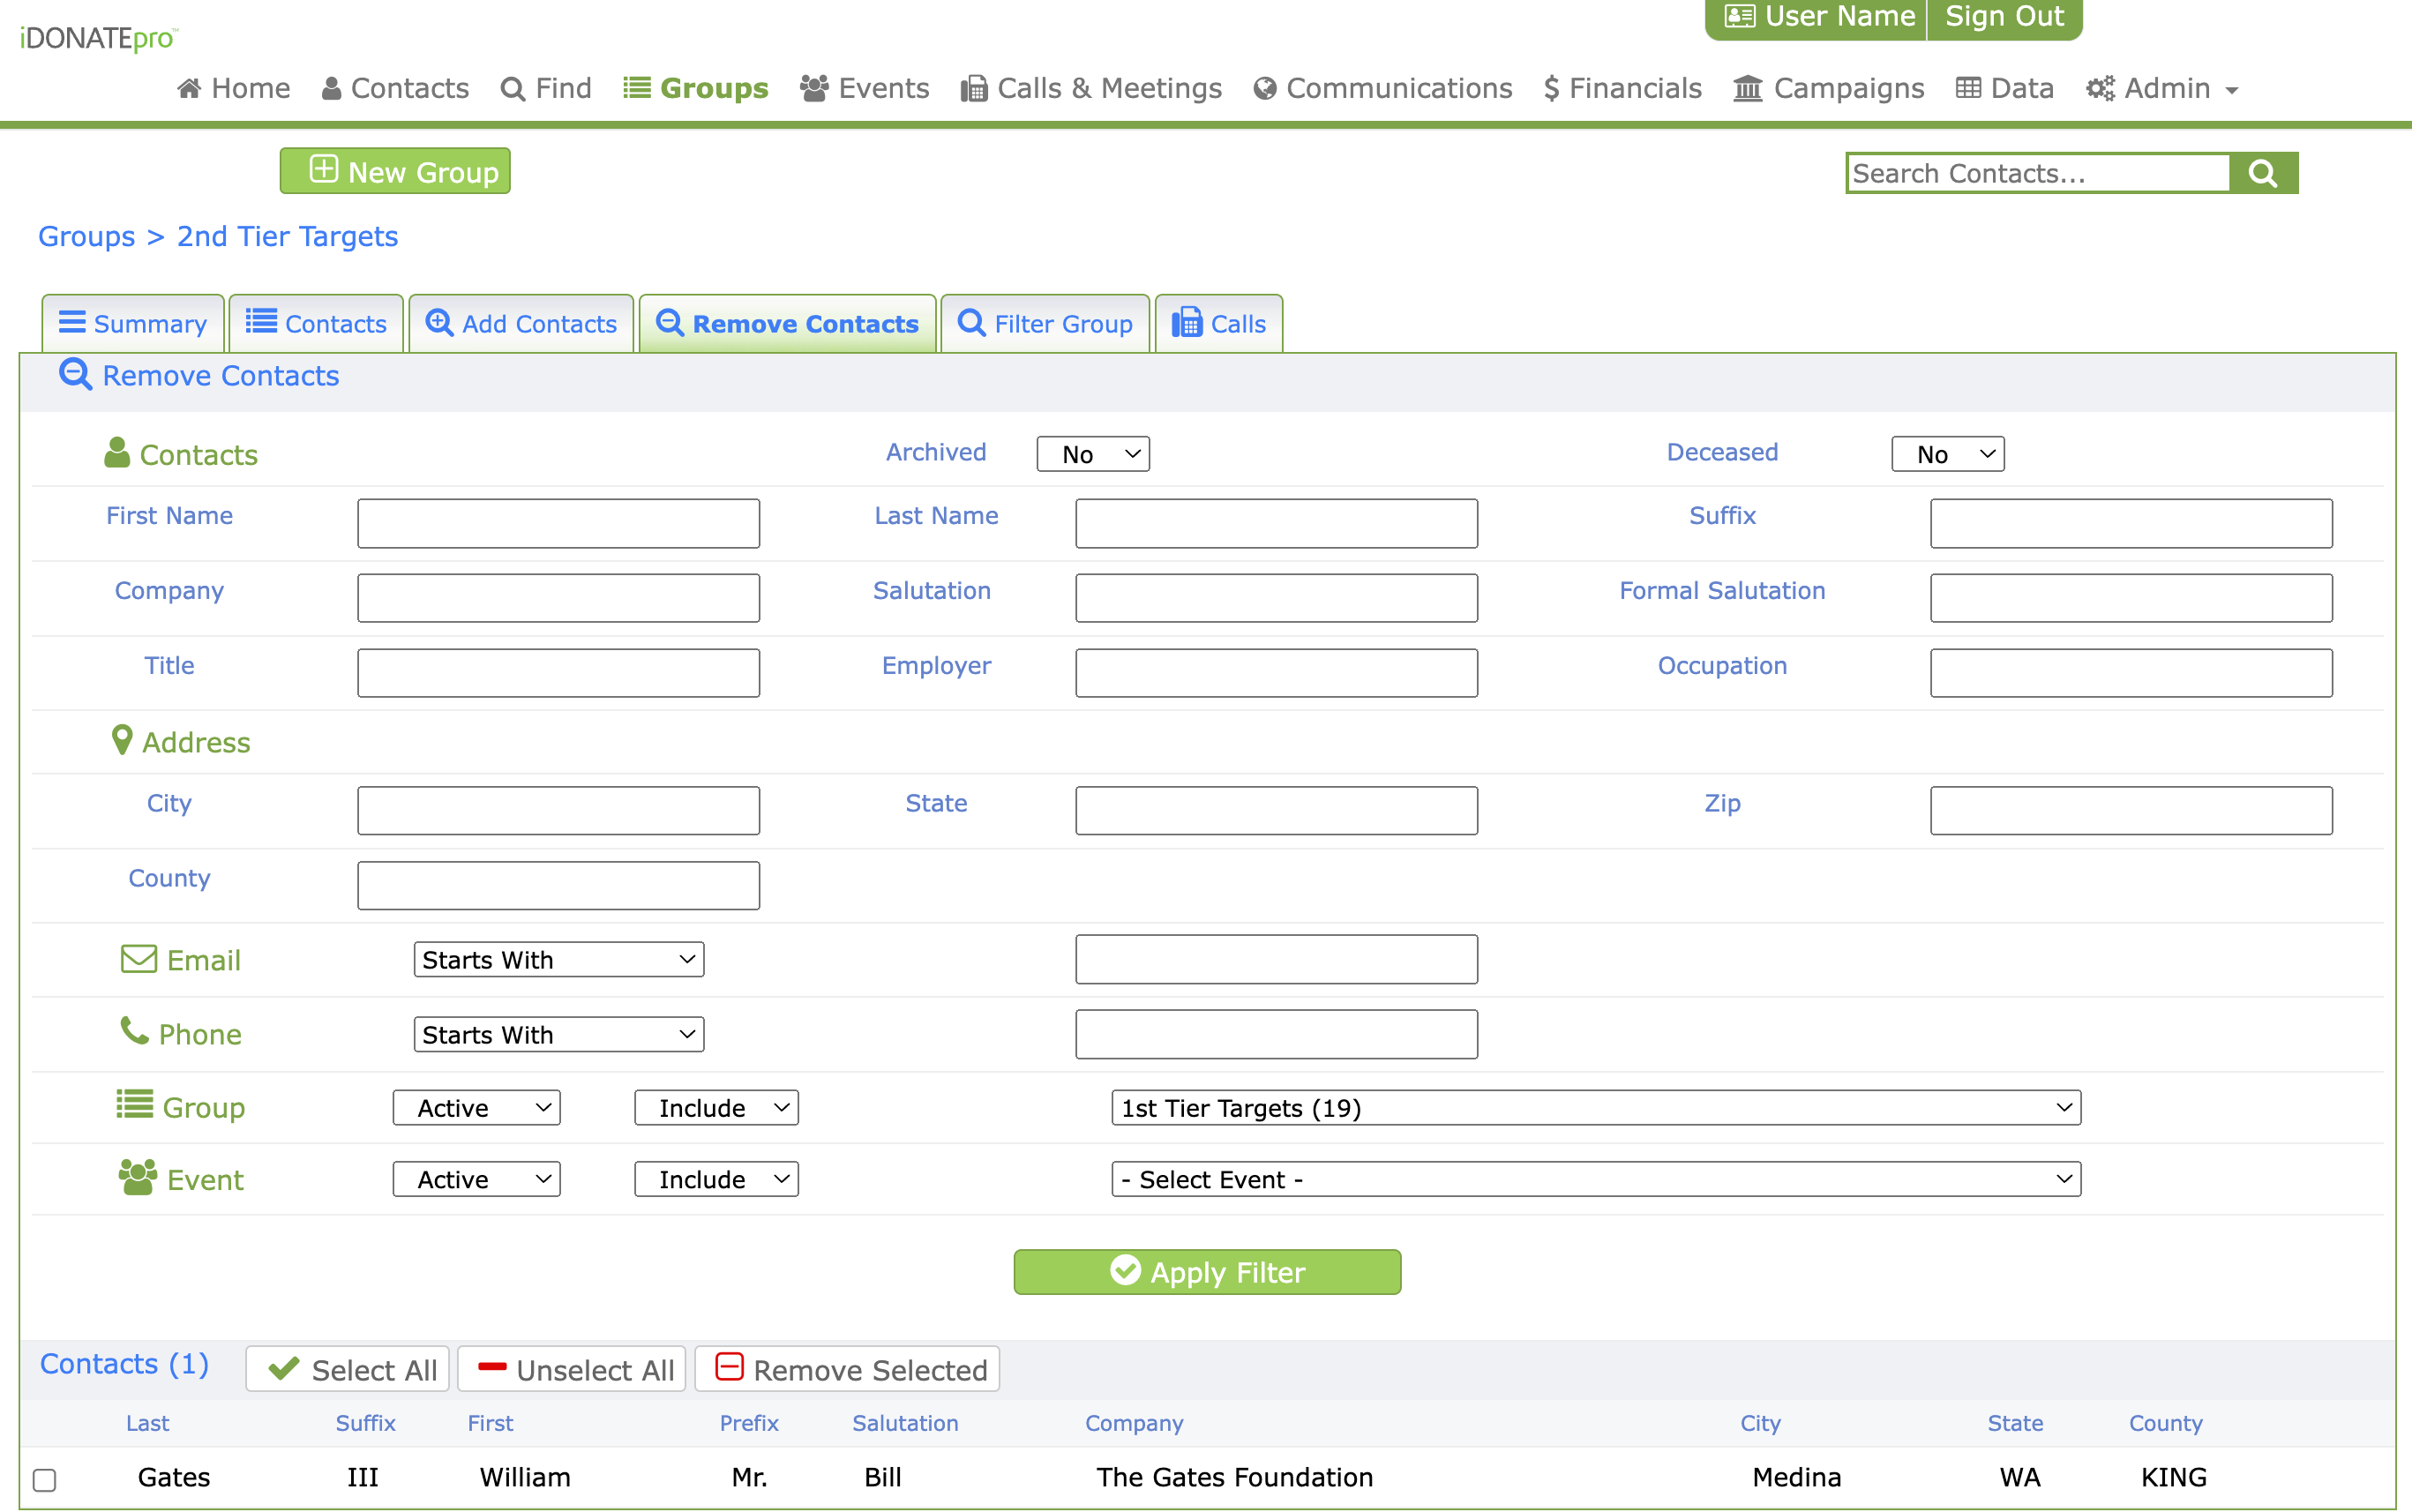Switch to the Summary tab

tap(133, 323)
